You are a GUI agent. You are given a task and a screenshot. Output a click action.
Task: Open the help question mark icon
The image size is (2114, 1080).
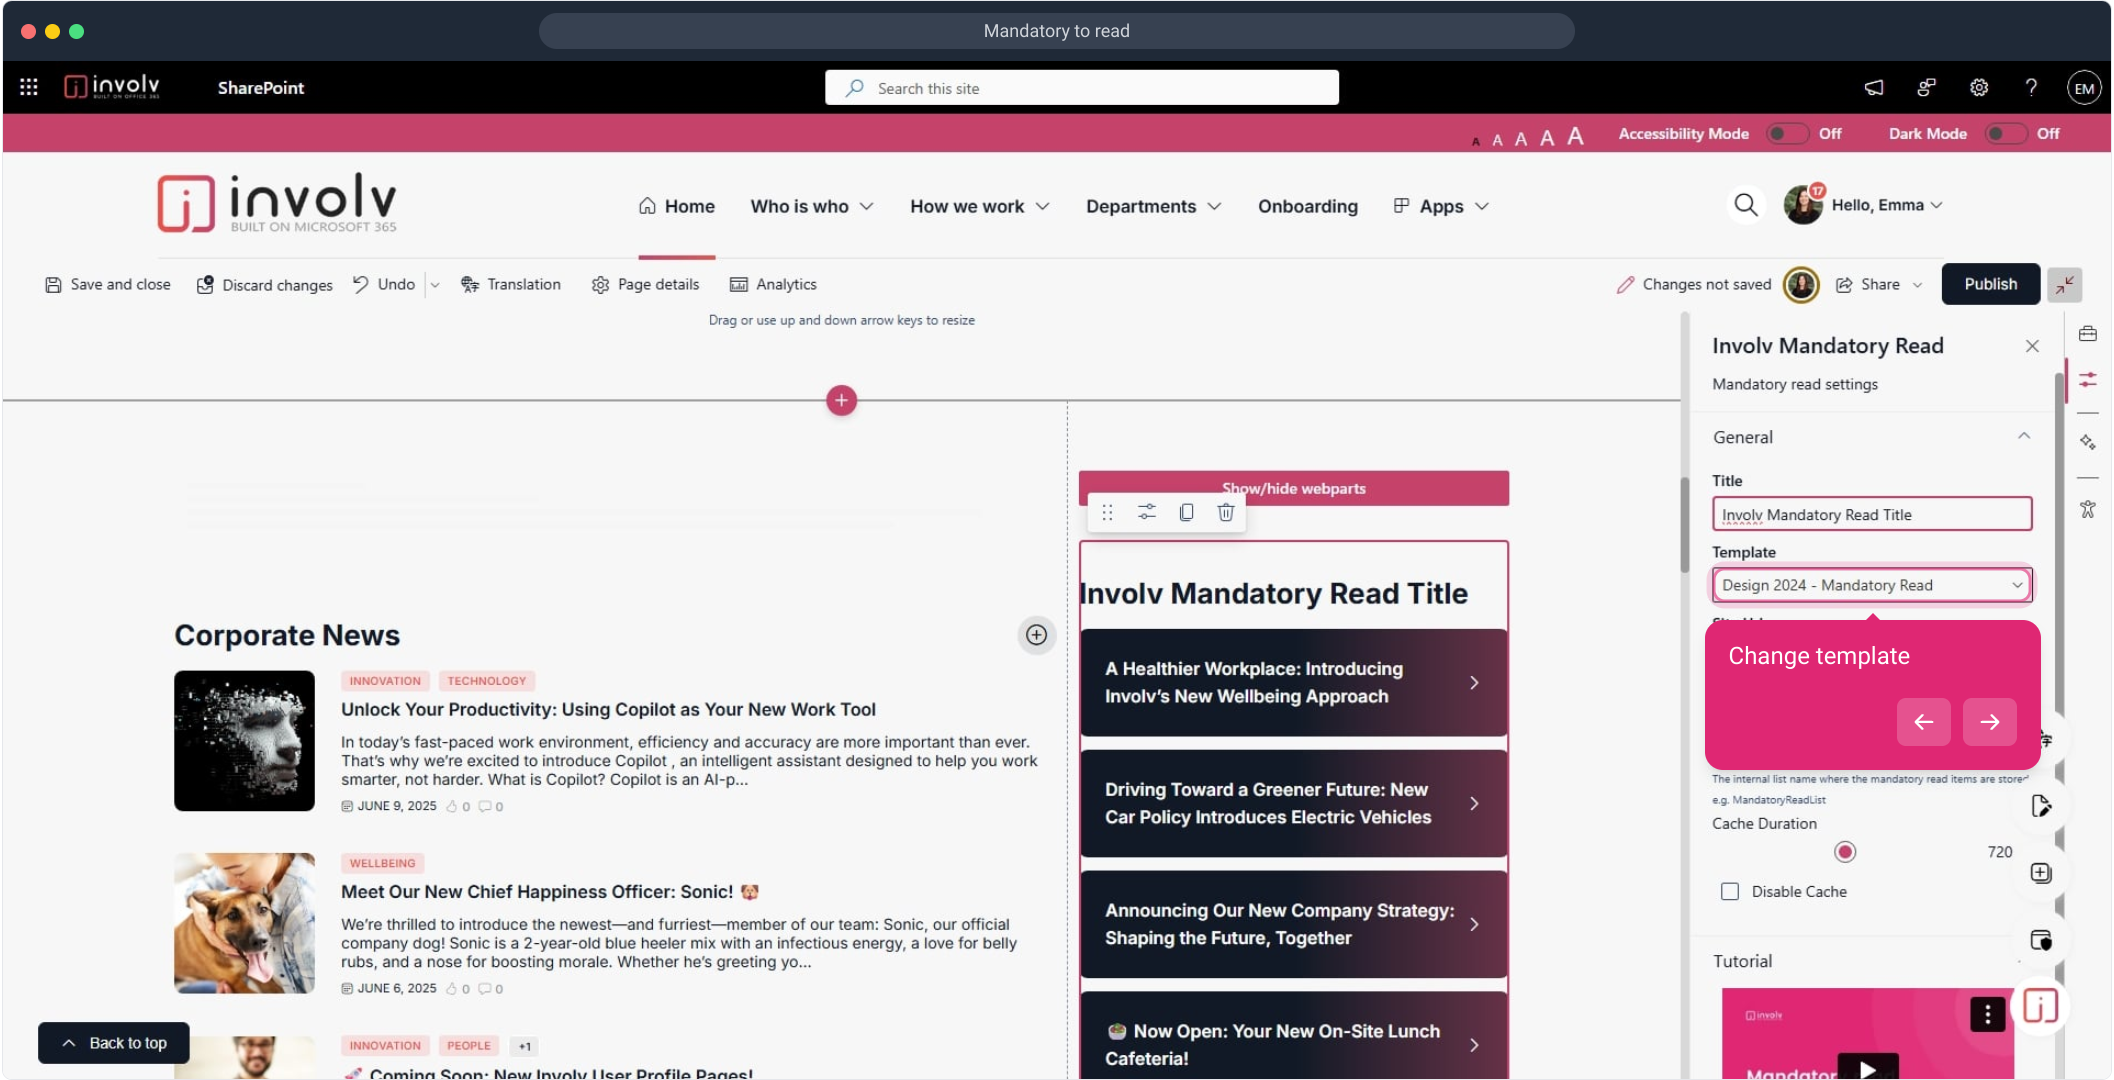[2031, 87]
